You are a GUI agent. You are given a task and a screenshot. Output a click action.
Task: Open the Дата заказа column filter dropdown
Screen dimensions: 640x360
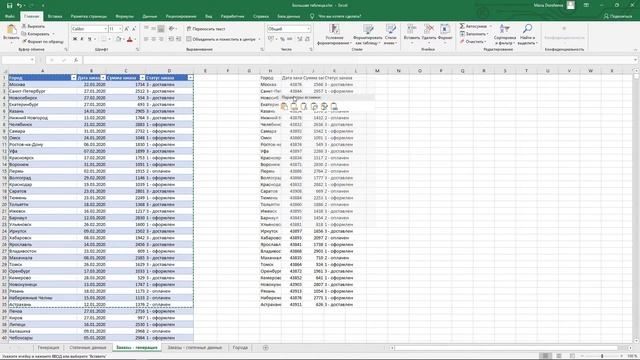pyautogui.click(x=103, y=78)
